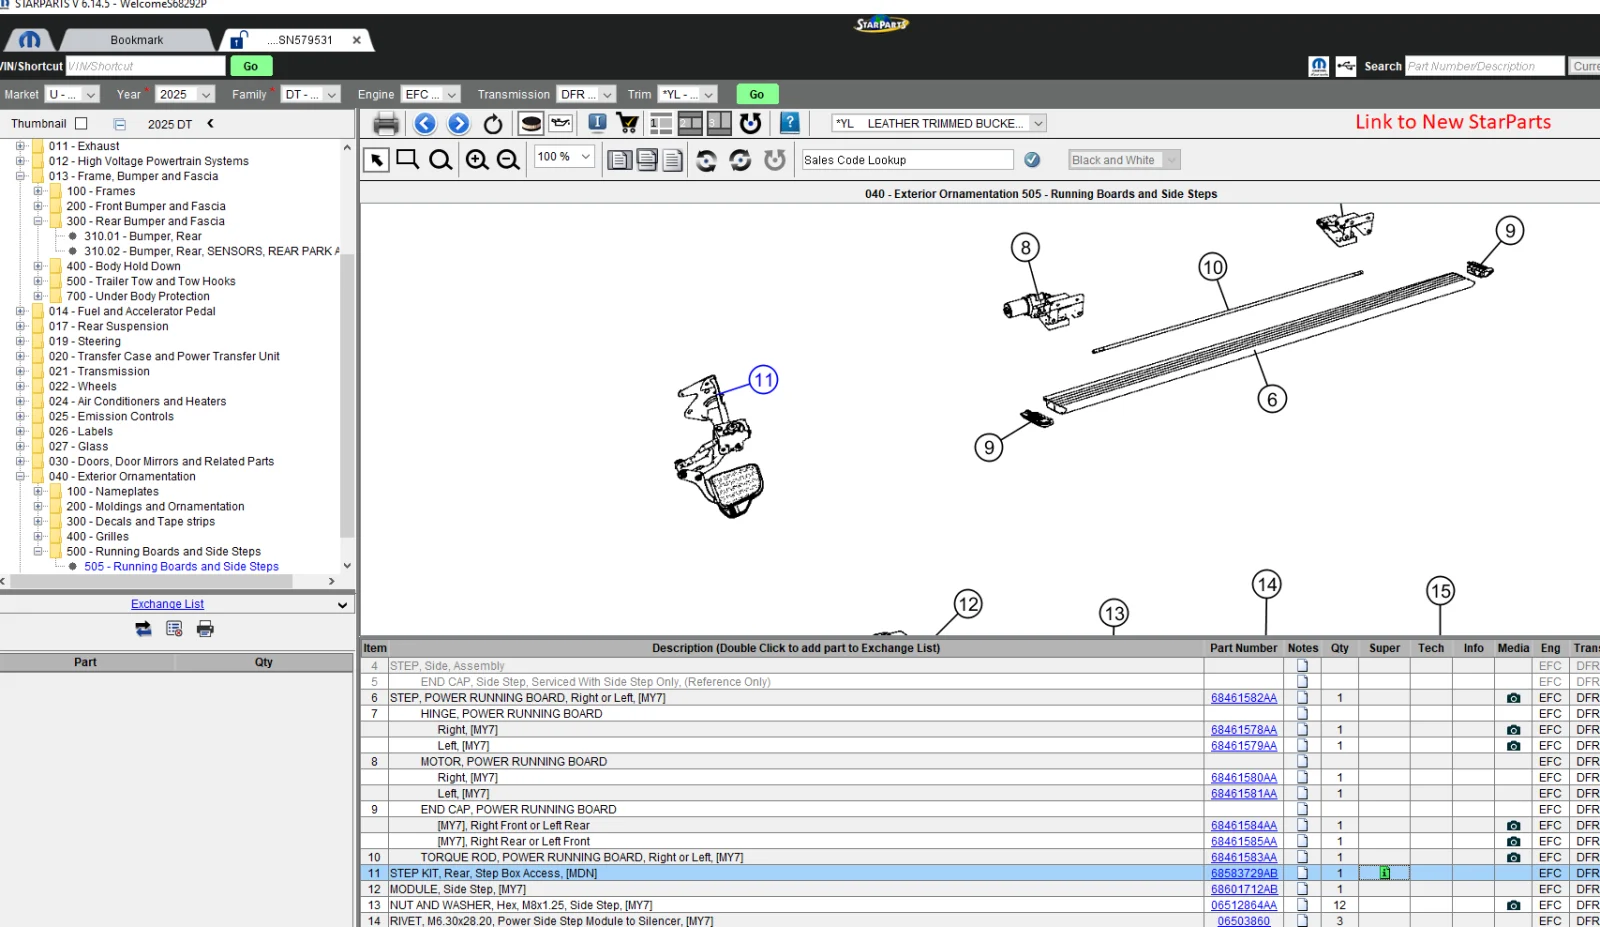Zoom in on the diagram

[x=477, y=160]
